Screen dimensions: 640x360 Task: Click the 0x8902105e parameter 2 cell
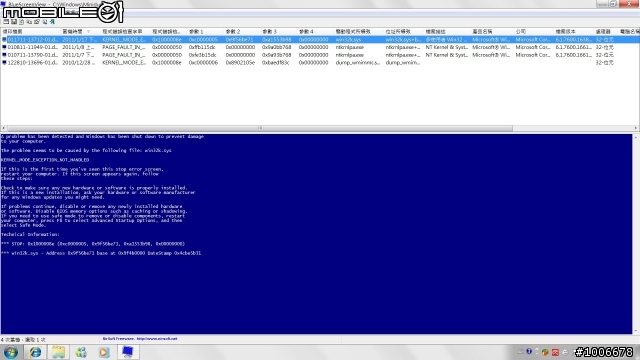pyautogui.click(x=240, y=63)
